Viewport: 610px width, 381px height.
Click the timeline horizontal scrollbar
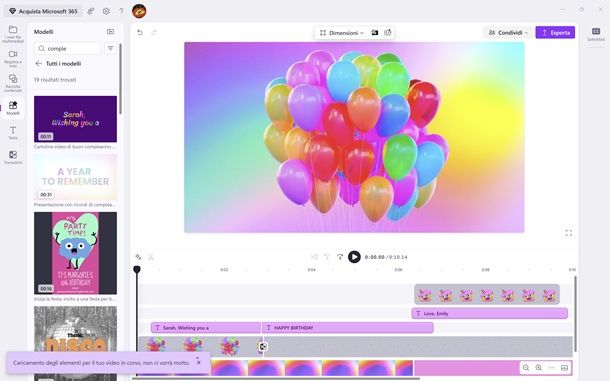[x=276, y=378]
